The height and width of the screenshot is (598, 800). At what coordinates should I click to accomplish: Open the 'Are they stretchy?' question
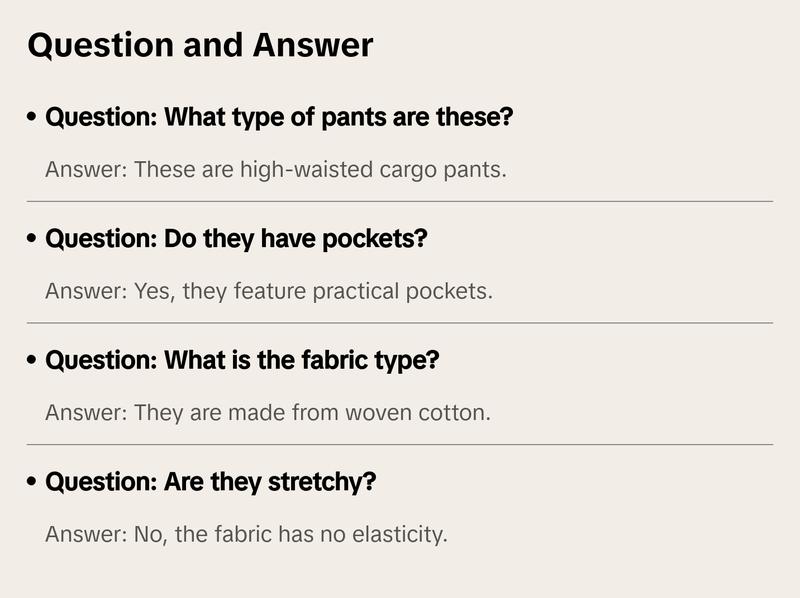[x=211, y=483]
